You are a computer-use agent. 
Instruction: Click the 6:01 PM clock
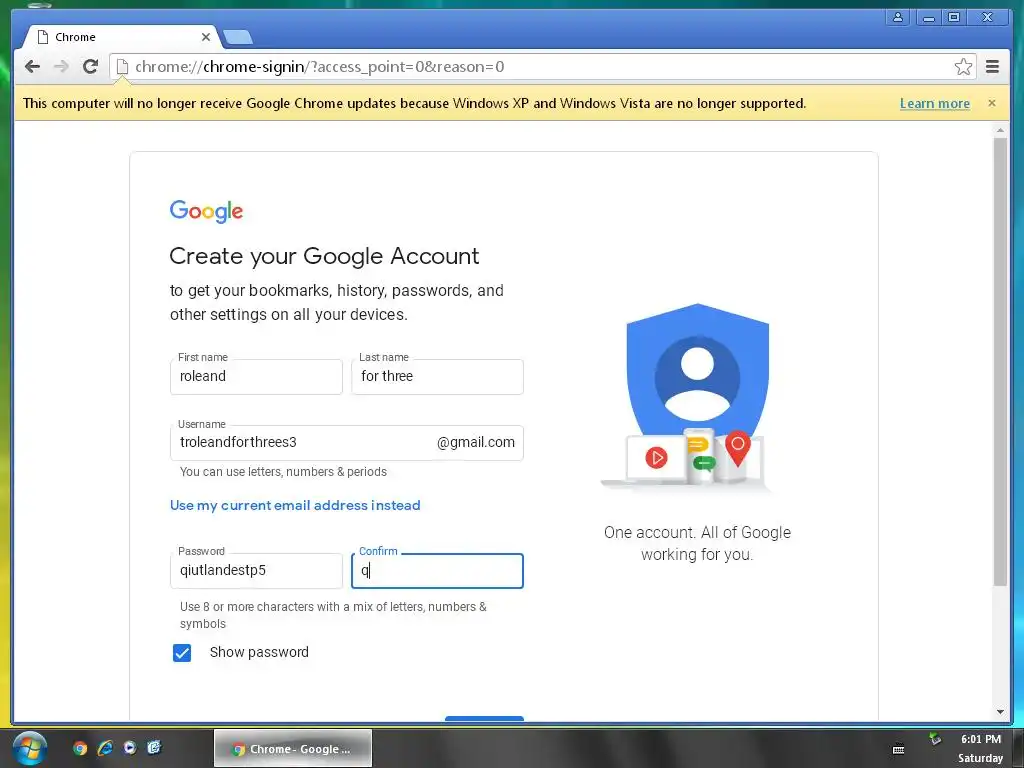pyautogui.click(x=980, y=739)
